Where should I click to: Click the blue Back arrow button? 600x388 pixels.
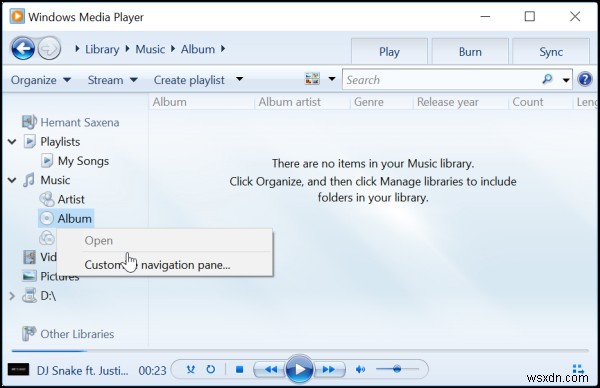23,49
